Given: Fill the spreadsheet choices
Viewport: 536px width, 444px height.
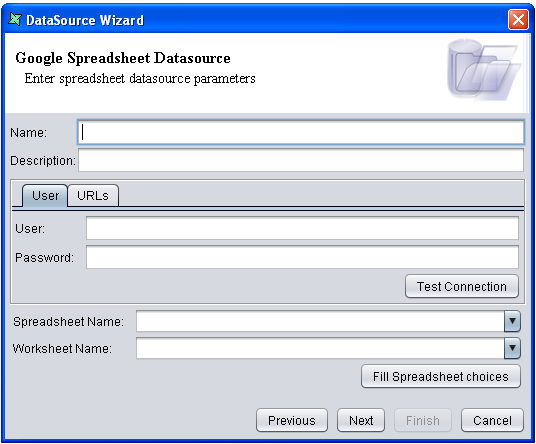Looking at the screenshot, I should point(441,376).
